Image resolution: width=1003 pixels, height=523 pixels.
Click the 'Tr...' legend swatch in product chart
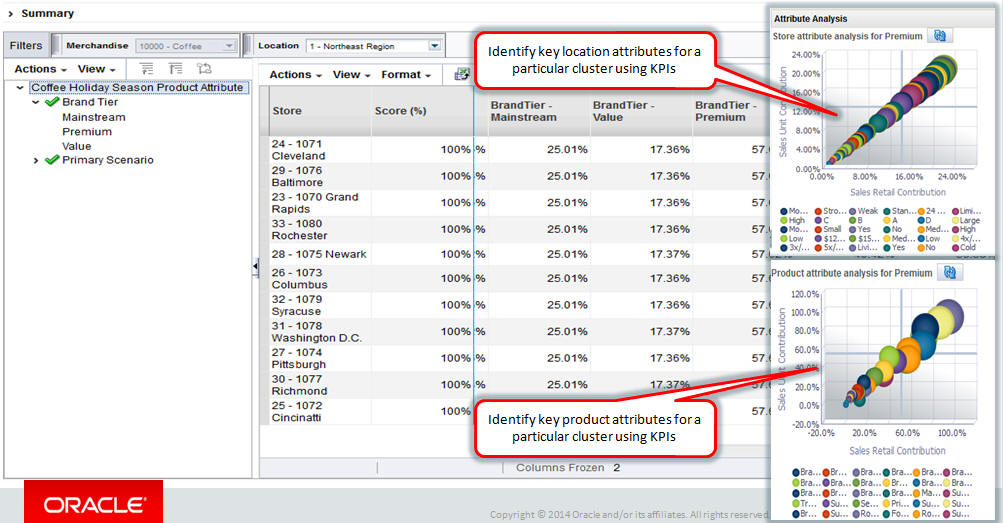(796, 503)
